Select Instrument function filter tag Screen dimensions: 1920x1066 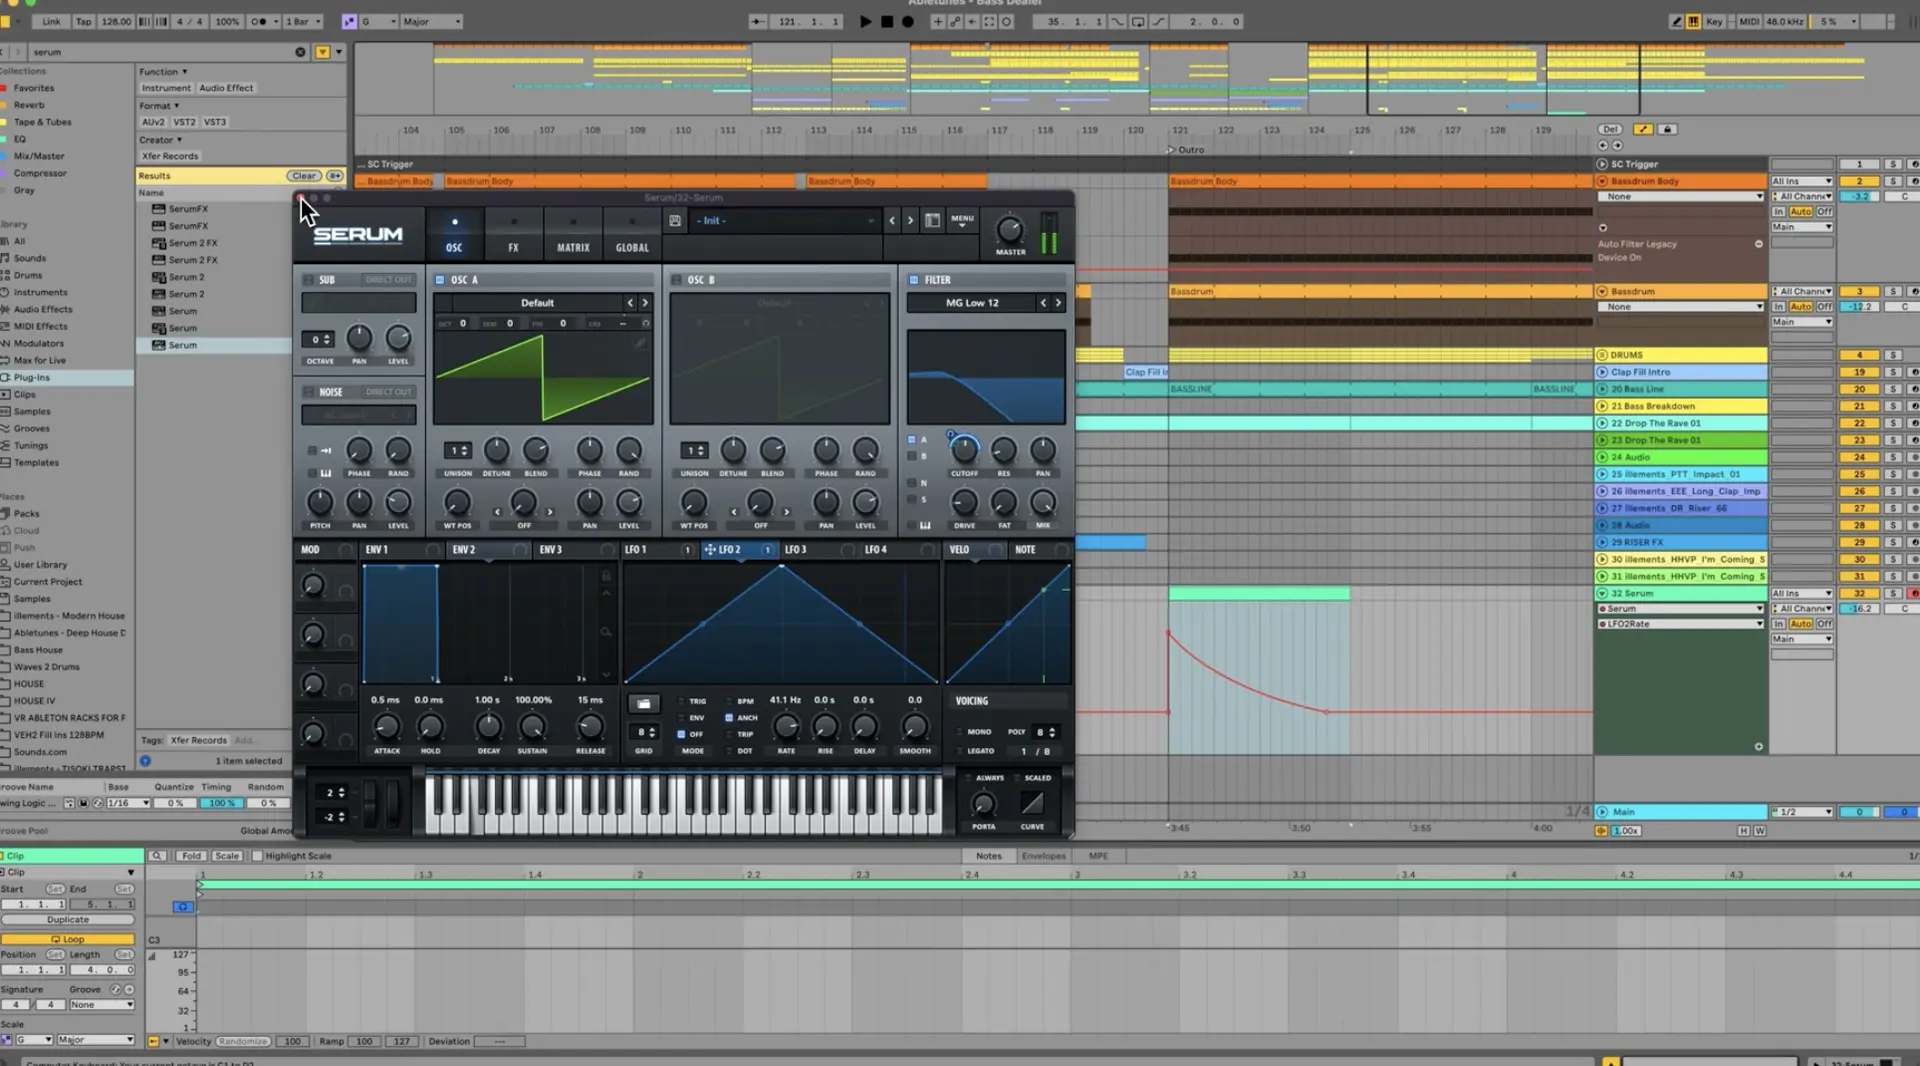pyautogui.click(x=166, y=88)
